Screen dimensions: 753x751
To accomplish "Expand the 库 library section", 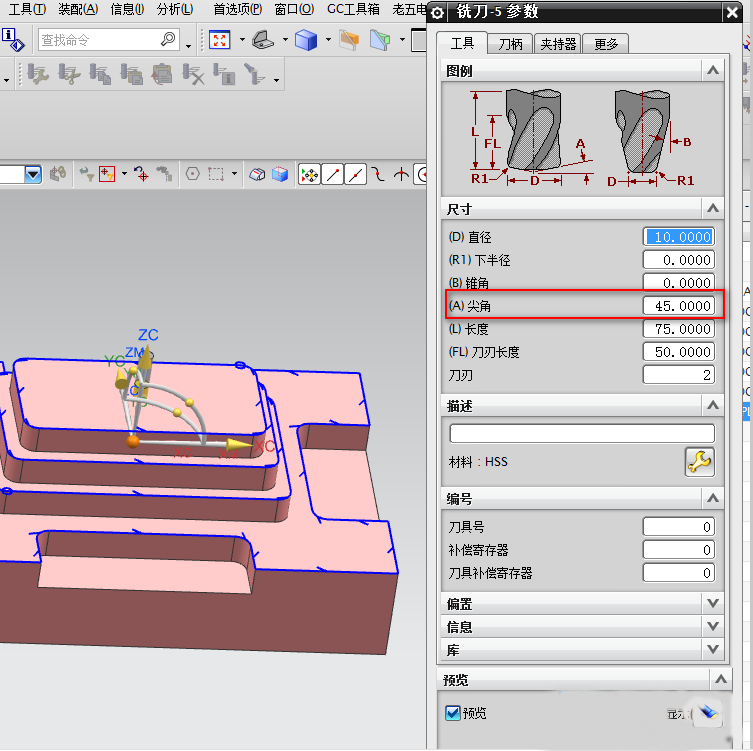I will [712, 650].
